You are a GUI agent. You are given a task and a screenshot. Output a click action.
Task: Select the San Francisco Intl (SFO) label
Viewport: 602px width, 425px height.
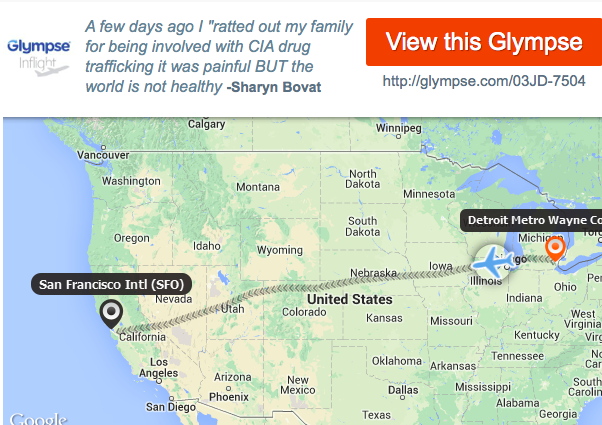tap(111, 284)
